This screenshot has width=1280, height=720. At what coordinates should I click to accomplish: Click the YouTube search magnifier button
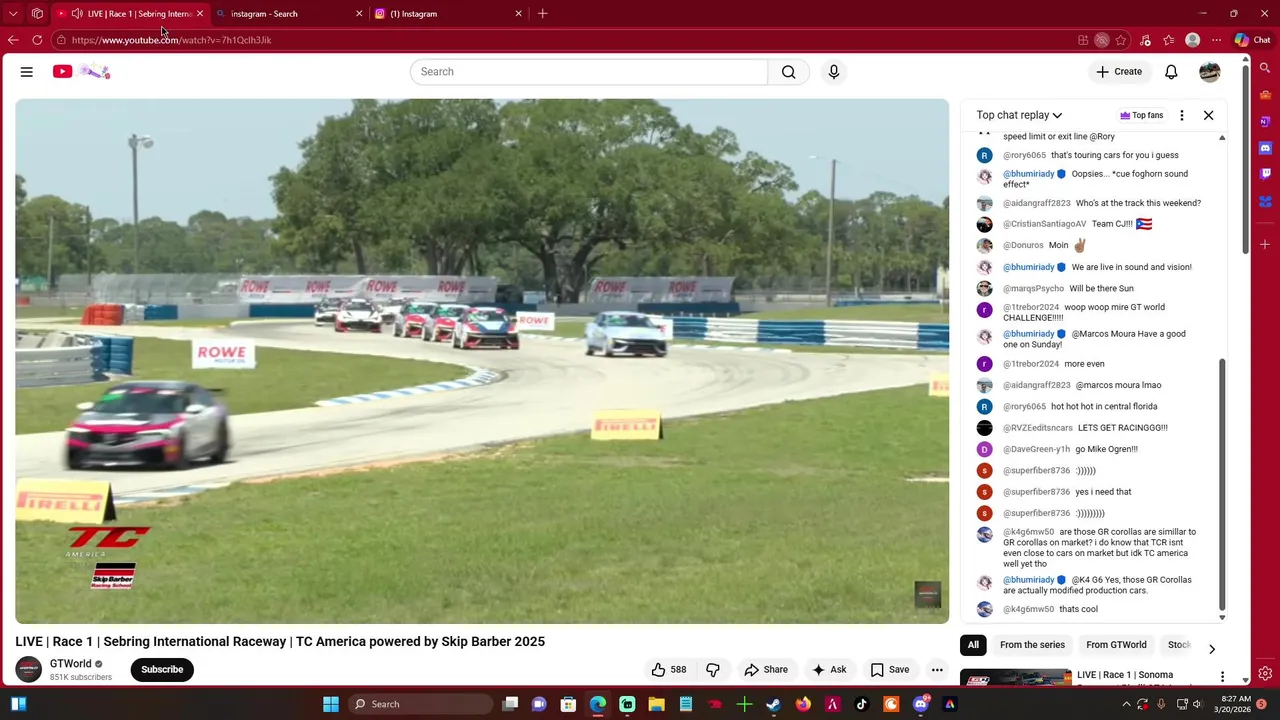[x=789, y=72]
